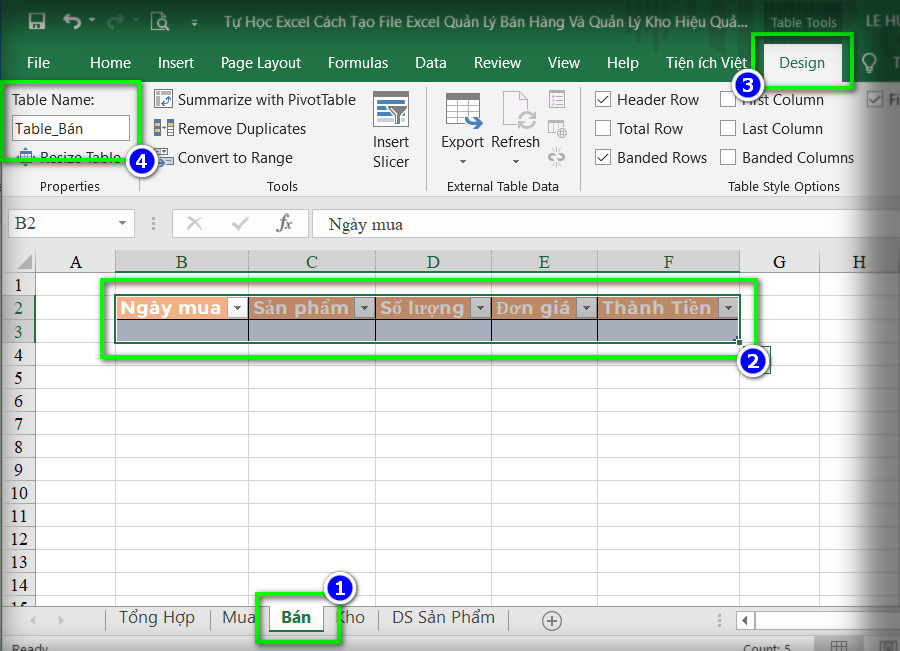Open the Đơn giá filter dropdown
Image resolution: width=900 pixels, height=651 pixels.
point(586,308)
